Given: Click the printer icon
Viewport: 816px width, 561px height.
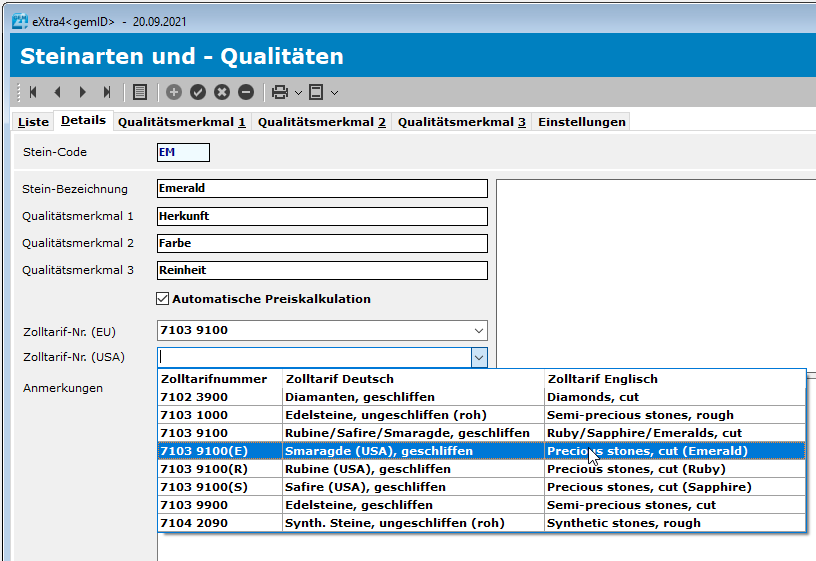Looking at the screenshot, I should click(x=280, y=92).
